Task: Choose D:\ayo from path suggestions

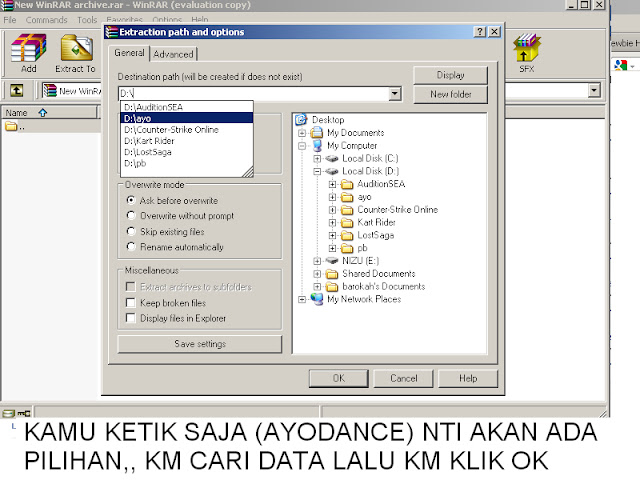Action: [x=187, y=118]
